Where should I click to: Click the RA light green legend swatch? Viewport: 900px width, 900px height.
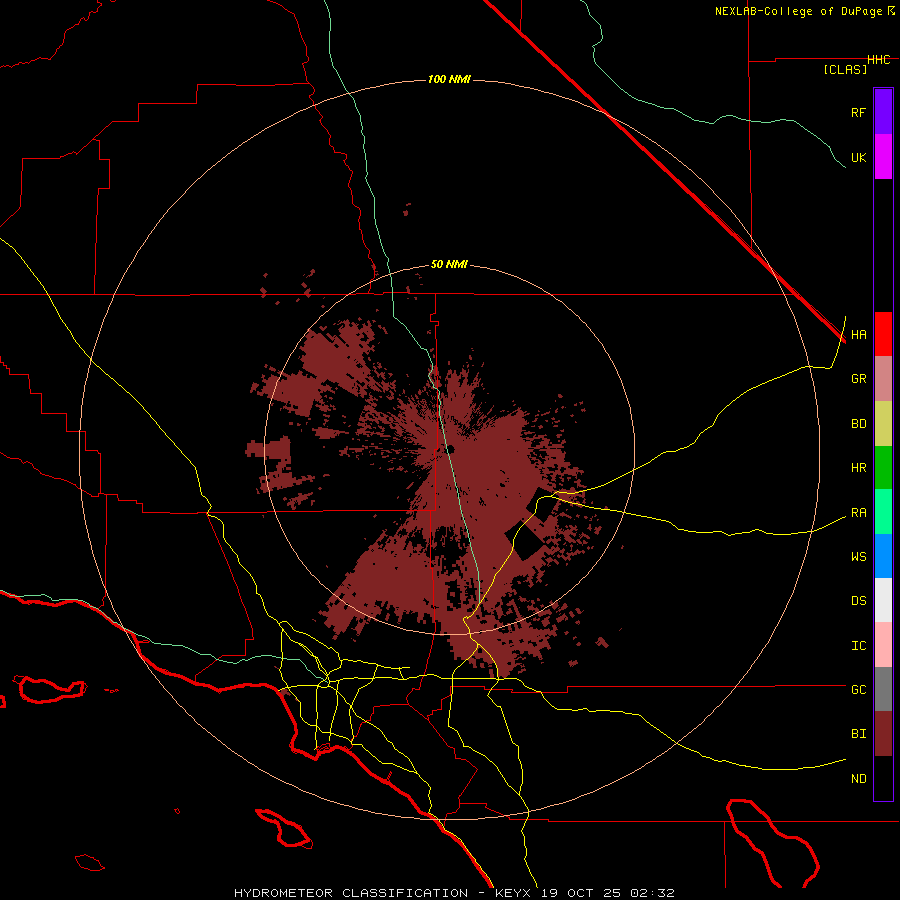pos(883,512)
